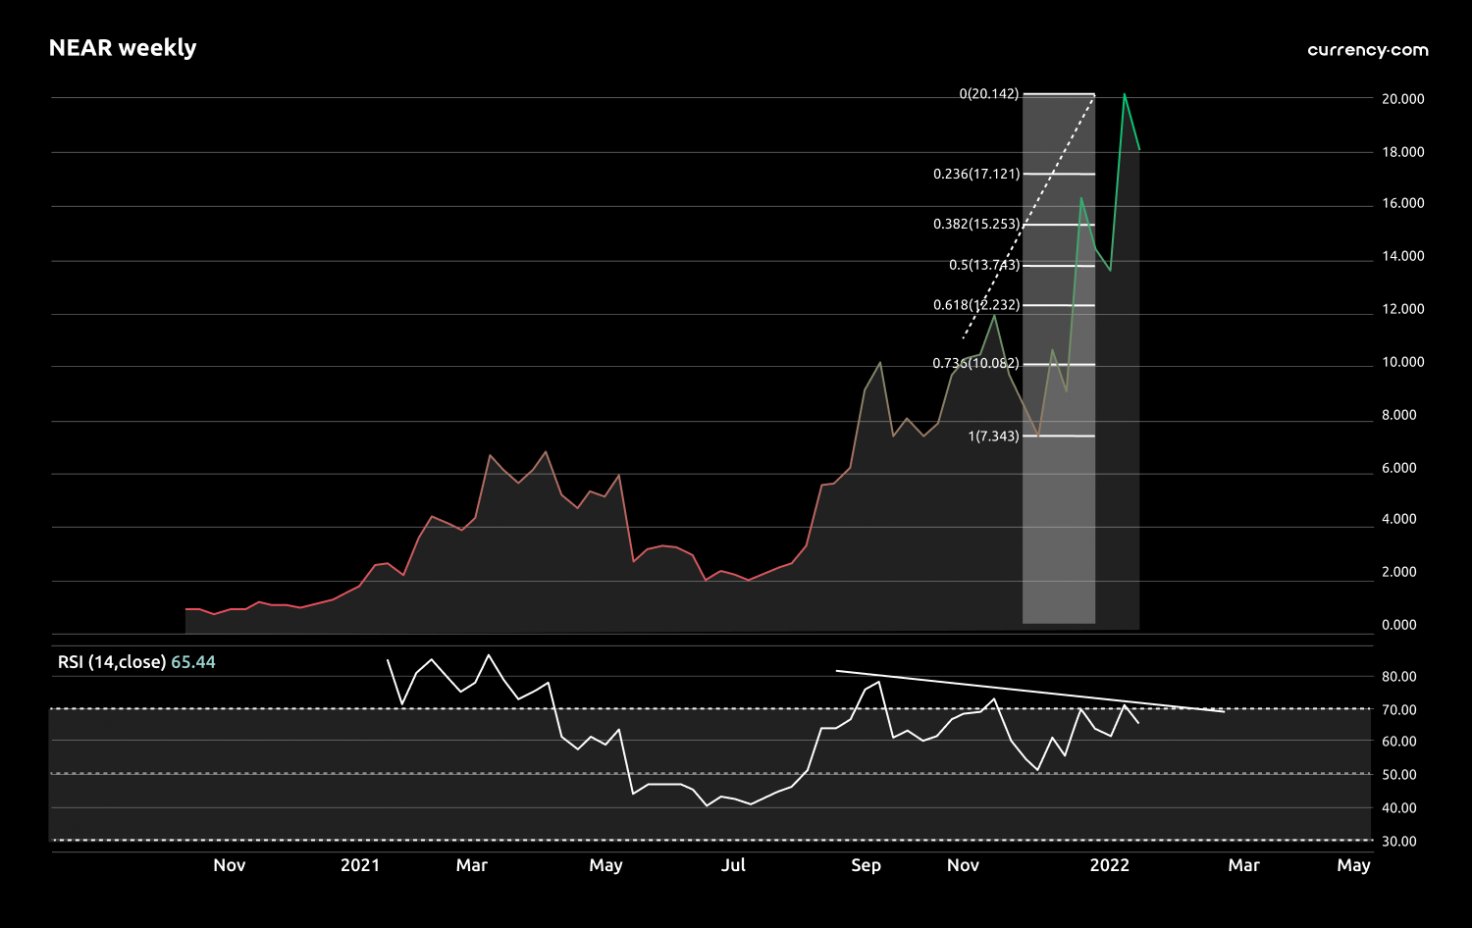Click the 14.000 price axis label
This screenshot has width=1472, height=928.
pos(1403,256)
